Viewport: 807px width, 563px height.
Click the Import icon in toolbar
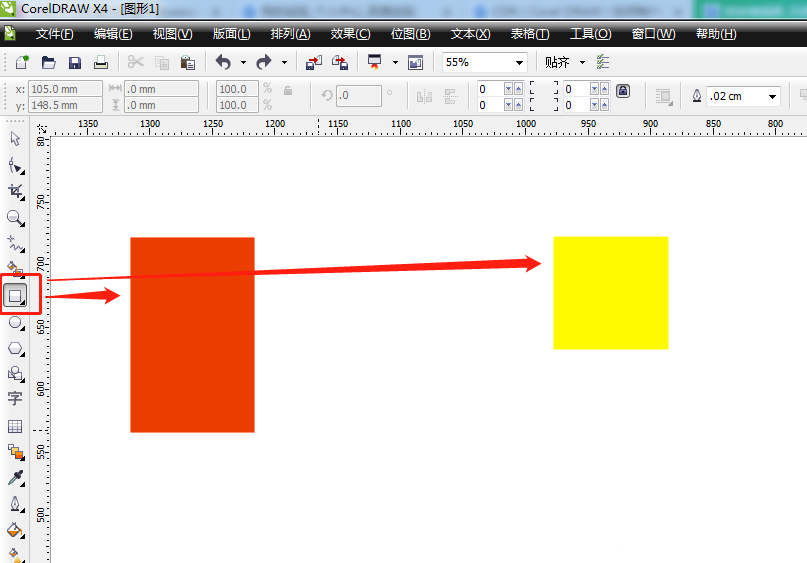click(314, 62)
